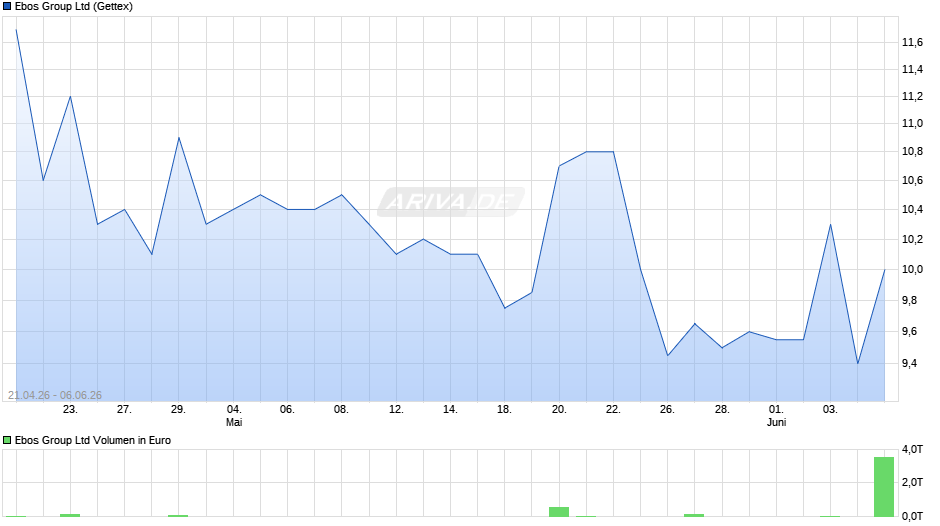Screen dimensions: 940x526
Task: Click the '14.' date axis label
Action: pyautogui.click(x=450, y=410)
